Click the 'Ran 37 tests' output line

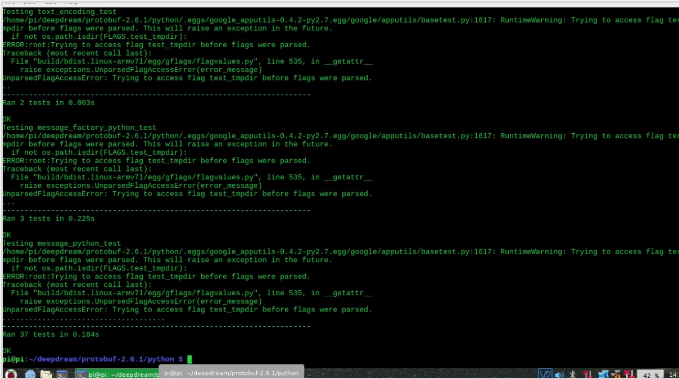click(51, 334)
